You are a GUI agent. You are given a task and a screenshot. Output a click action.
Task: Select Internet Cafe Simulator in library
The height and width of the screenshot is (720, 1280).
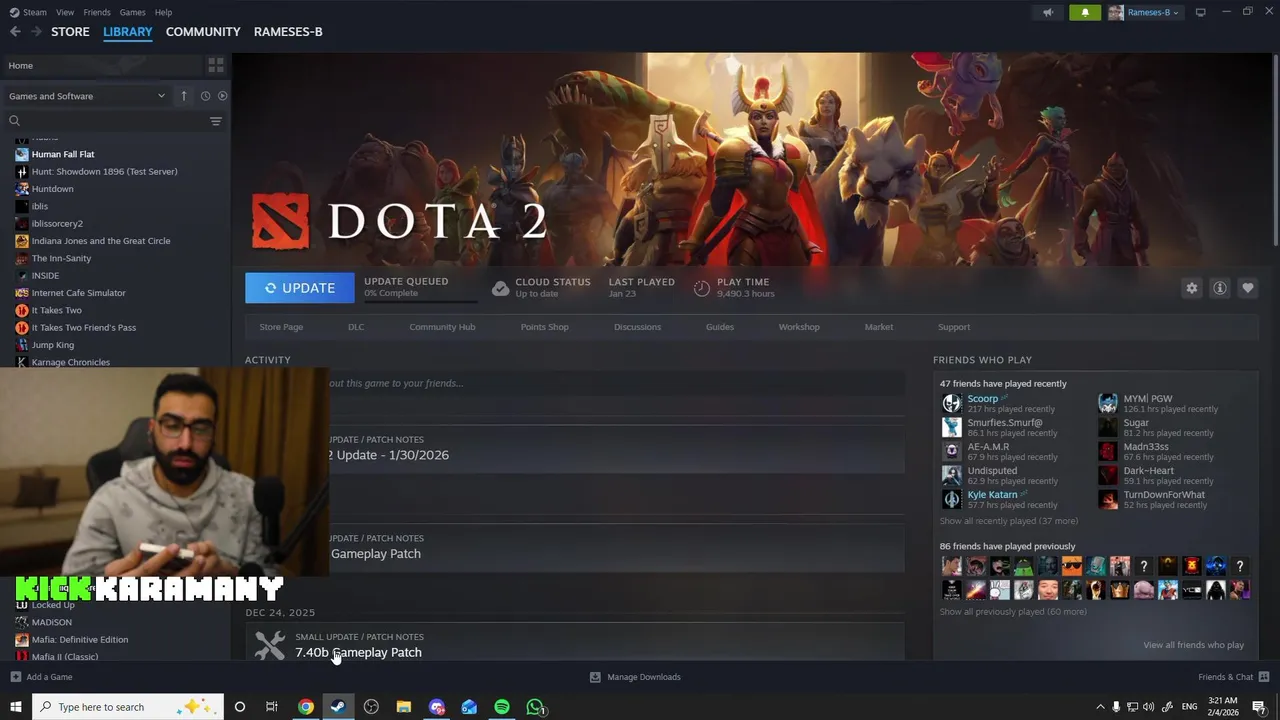coord(79,293)
